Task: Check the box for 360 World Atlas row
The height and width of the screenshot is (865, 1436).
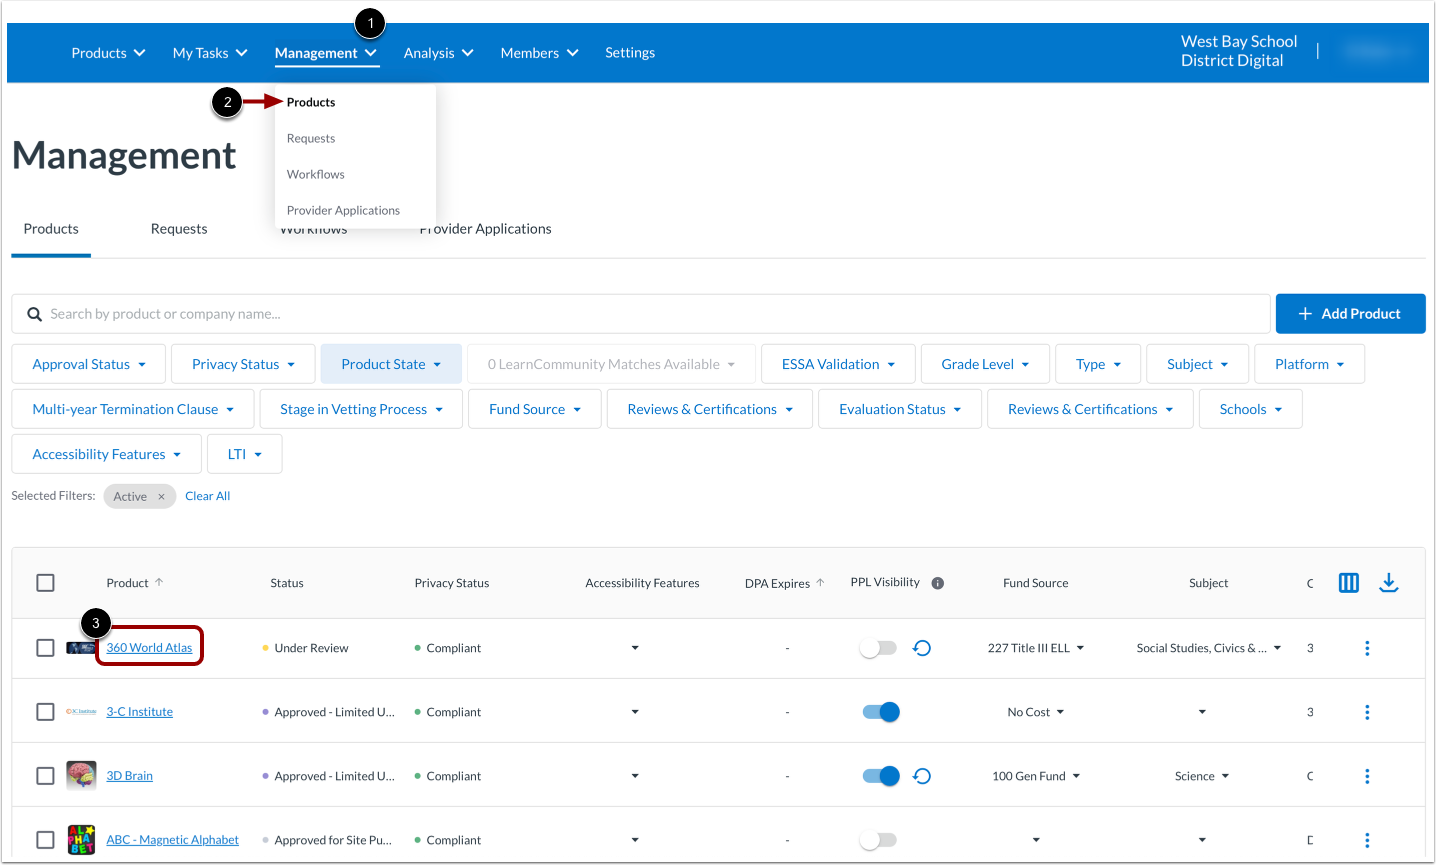Action: 45,648
